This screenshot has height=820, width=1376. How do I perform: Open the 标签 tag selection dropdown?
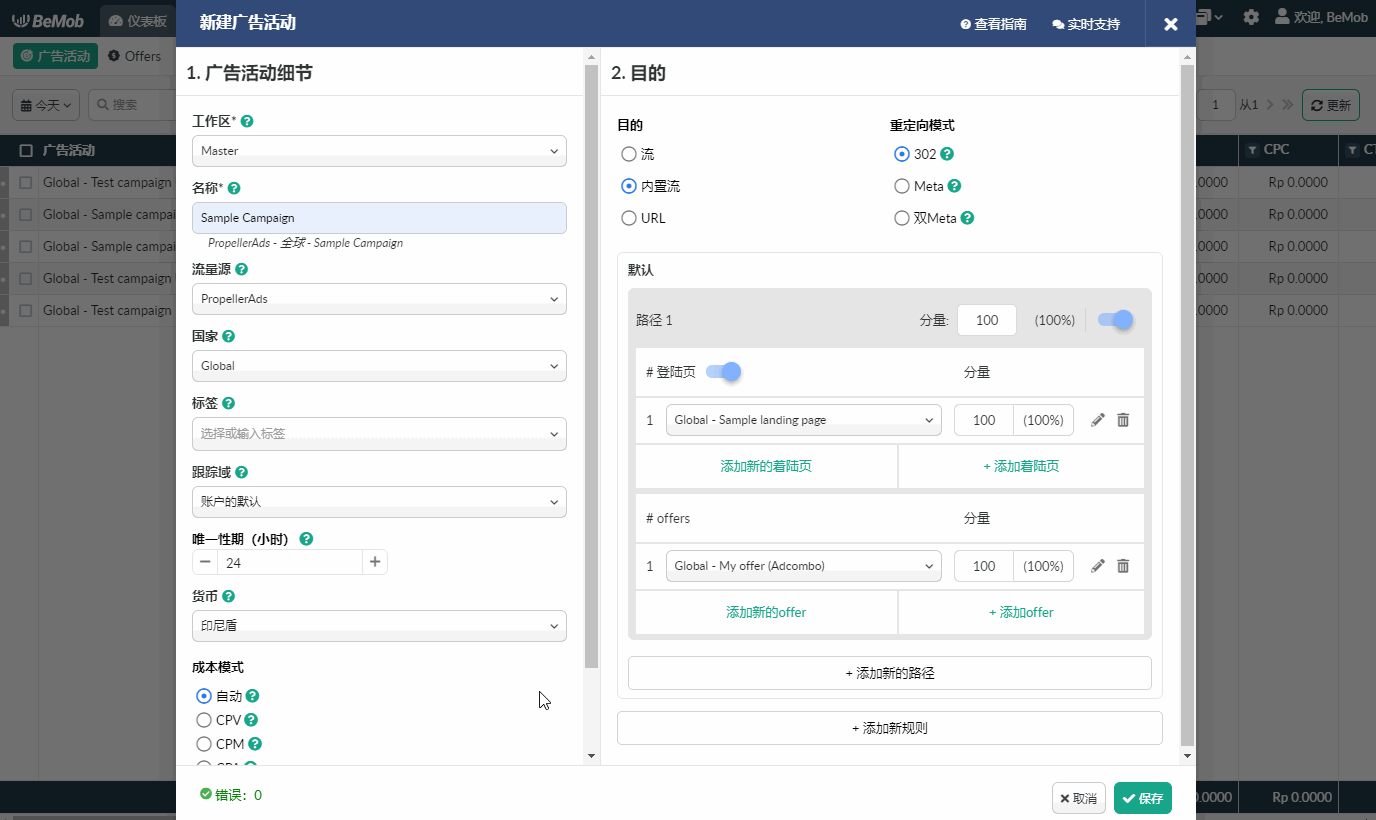click(x=379, y=434)
